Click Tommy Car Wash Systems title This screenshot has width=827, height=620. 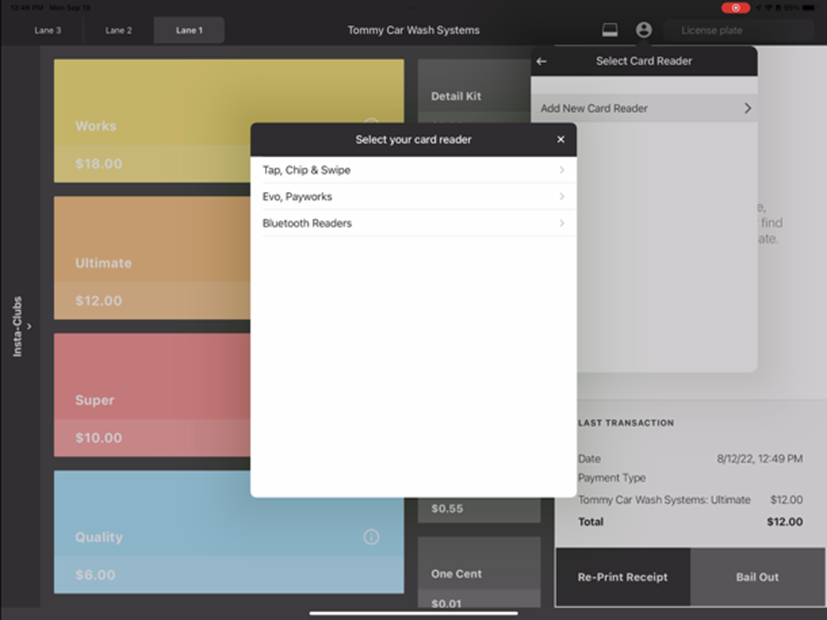pyautogui.click(x=414, y=30)
